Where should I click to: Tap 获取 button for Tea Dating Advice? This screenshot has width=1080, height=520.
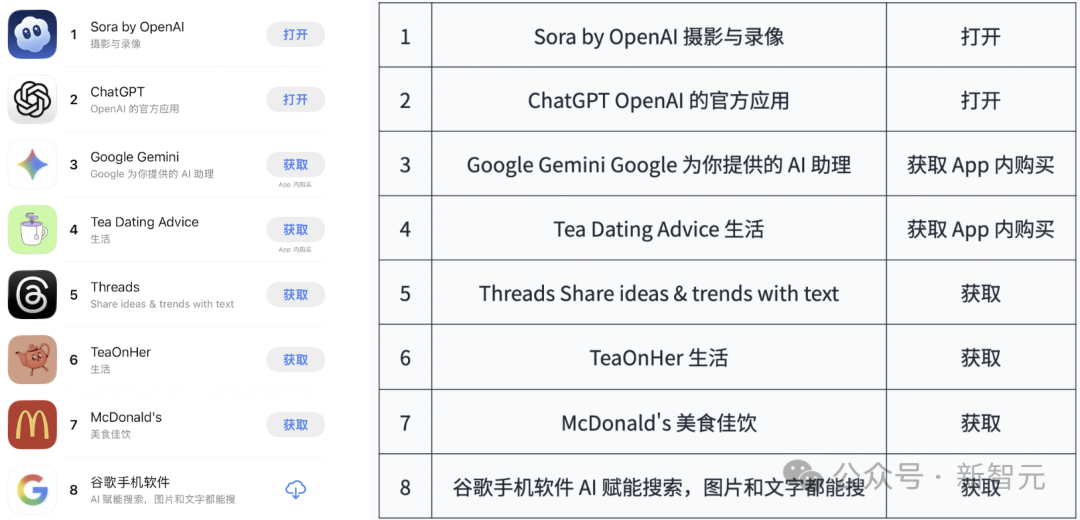295,230
